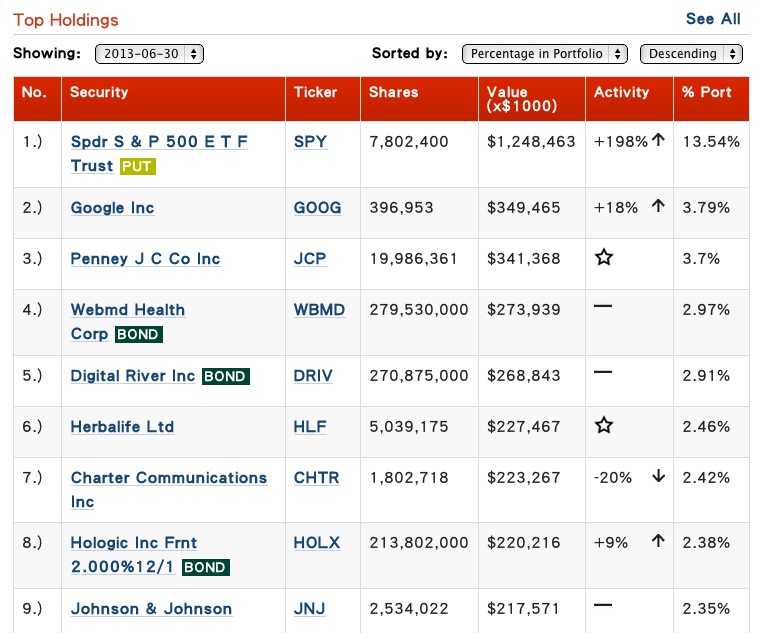
Task: Open the CHTR ticker link
Action: (317, 478)
